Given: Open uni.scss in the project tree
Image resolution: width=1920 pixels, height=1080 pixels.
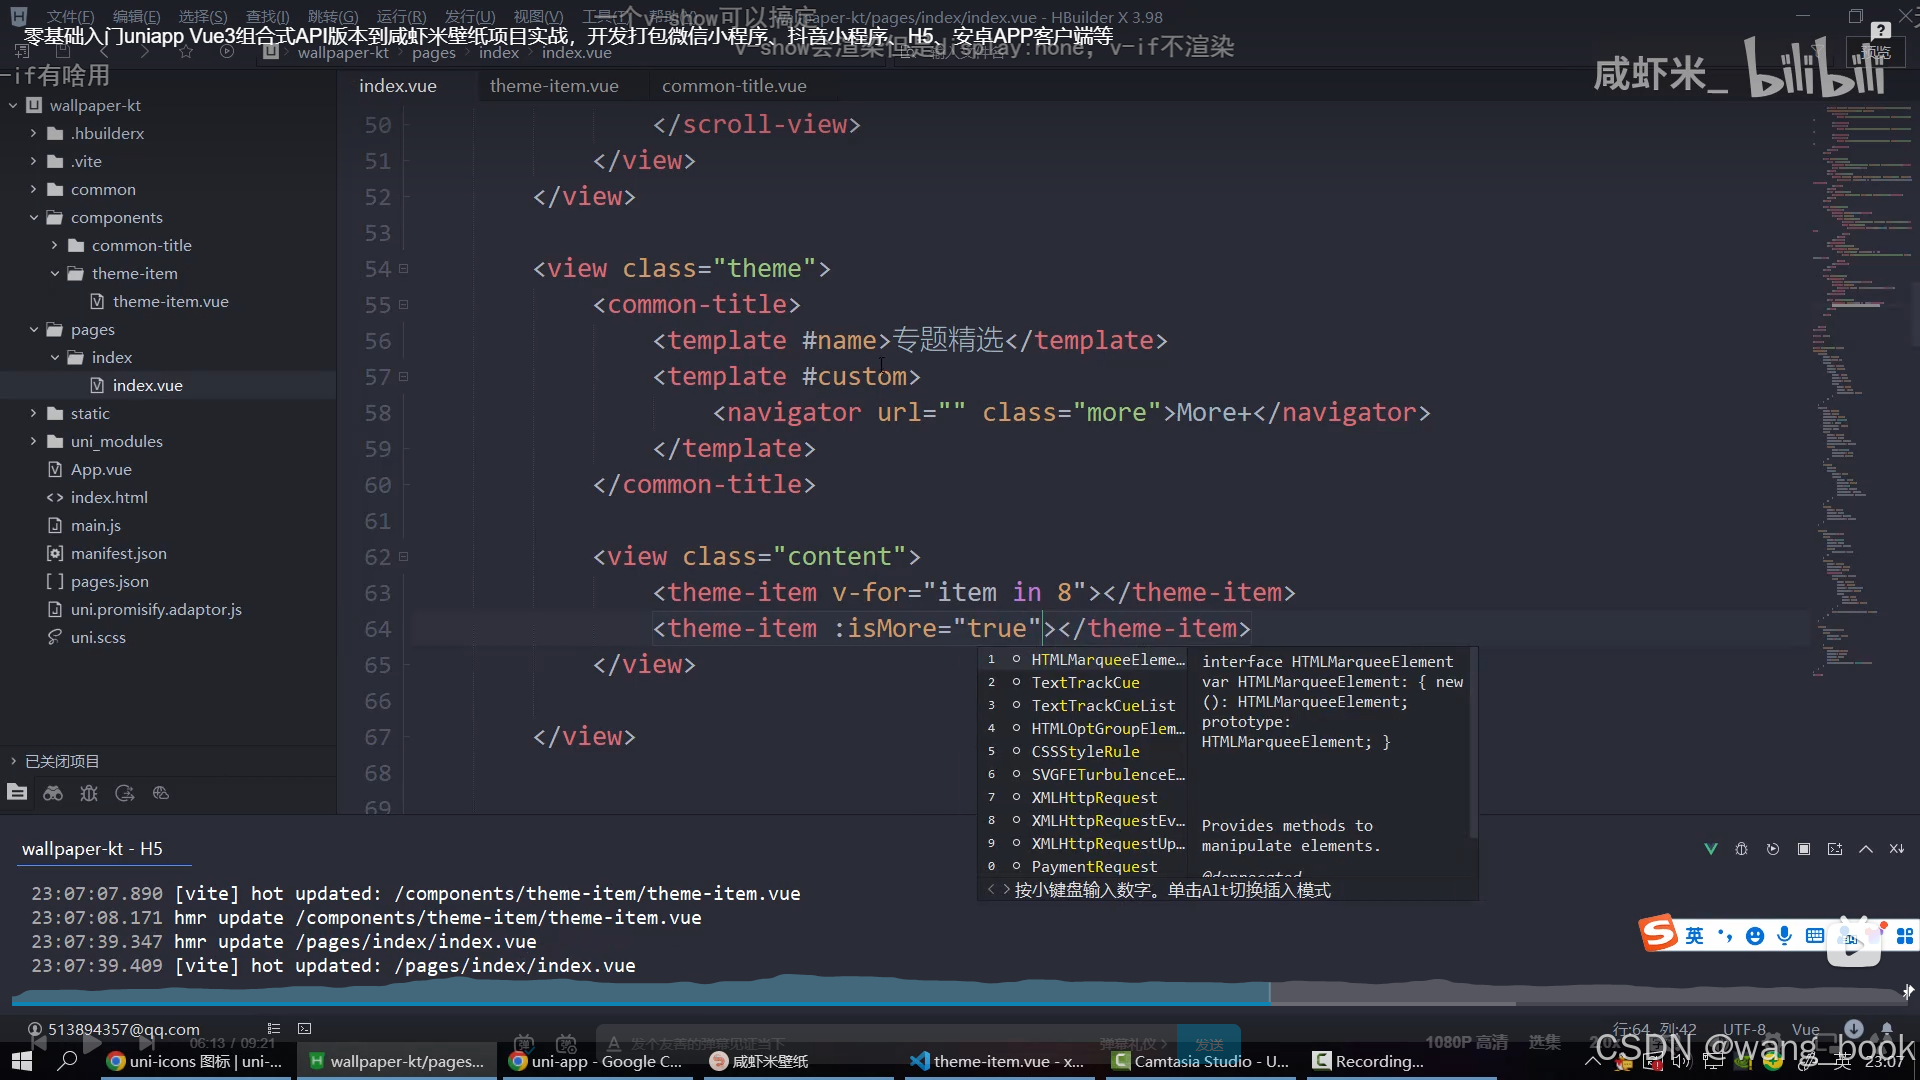Looking at the screenshot, I should pos(98,637).
